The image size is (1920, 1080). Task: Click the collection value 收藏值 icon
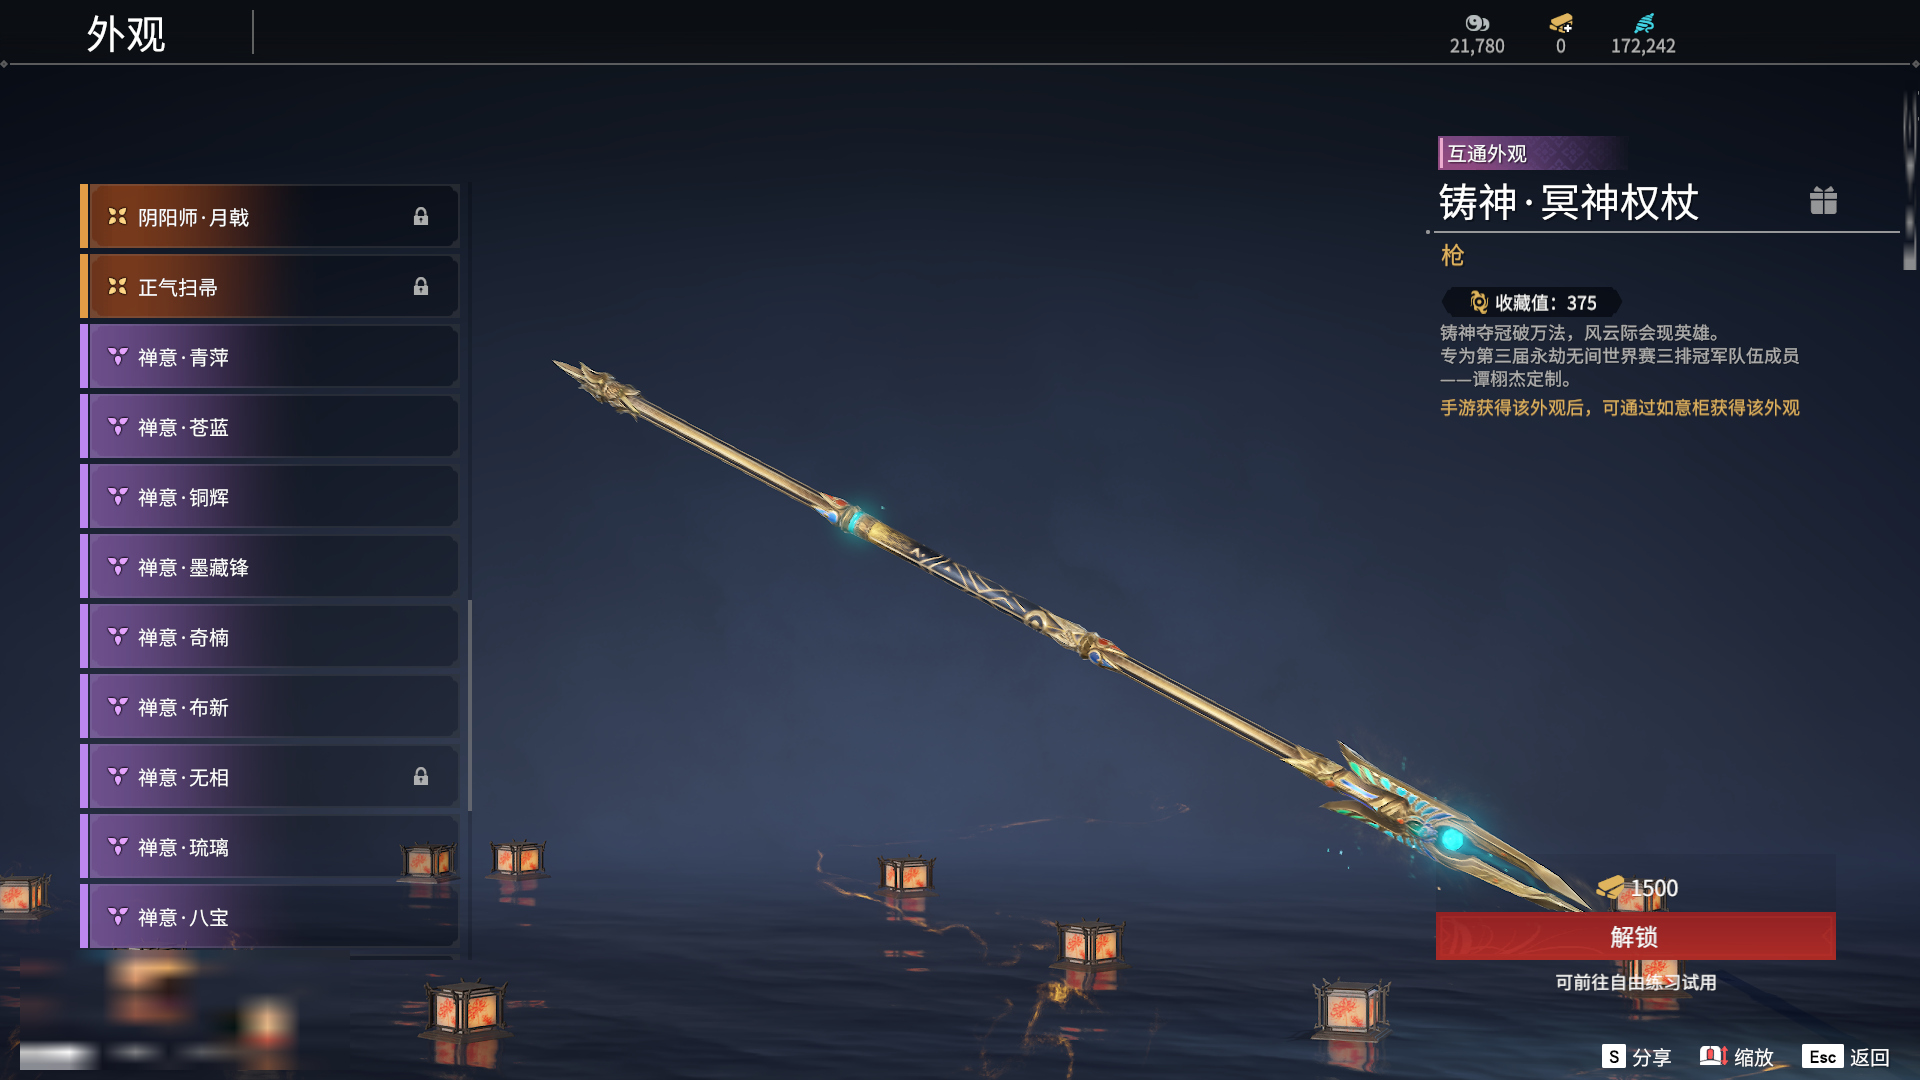coord(1479,302)
